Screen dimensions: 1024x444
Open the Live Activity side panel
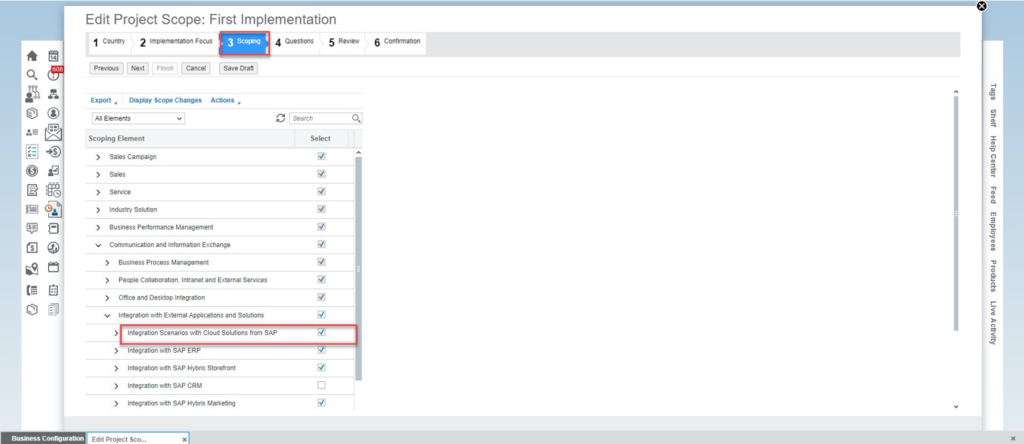click(992, 323)
